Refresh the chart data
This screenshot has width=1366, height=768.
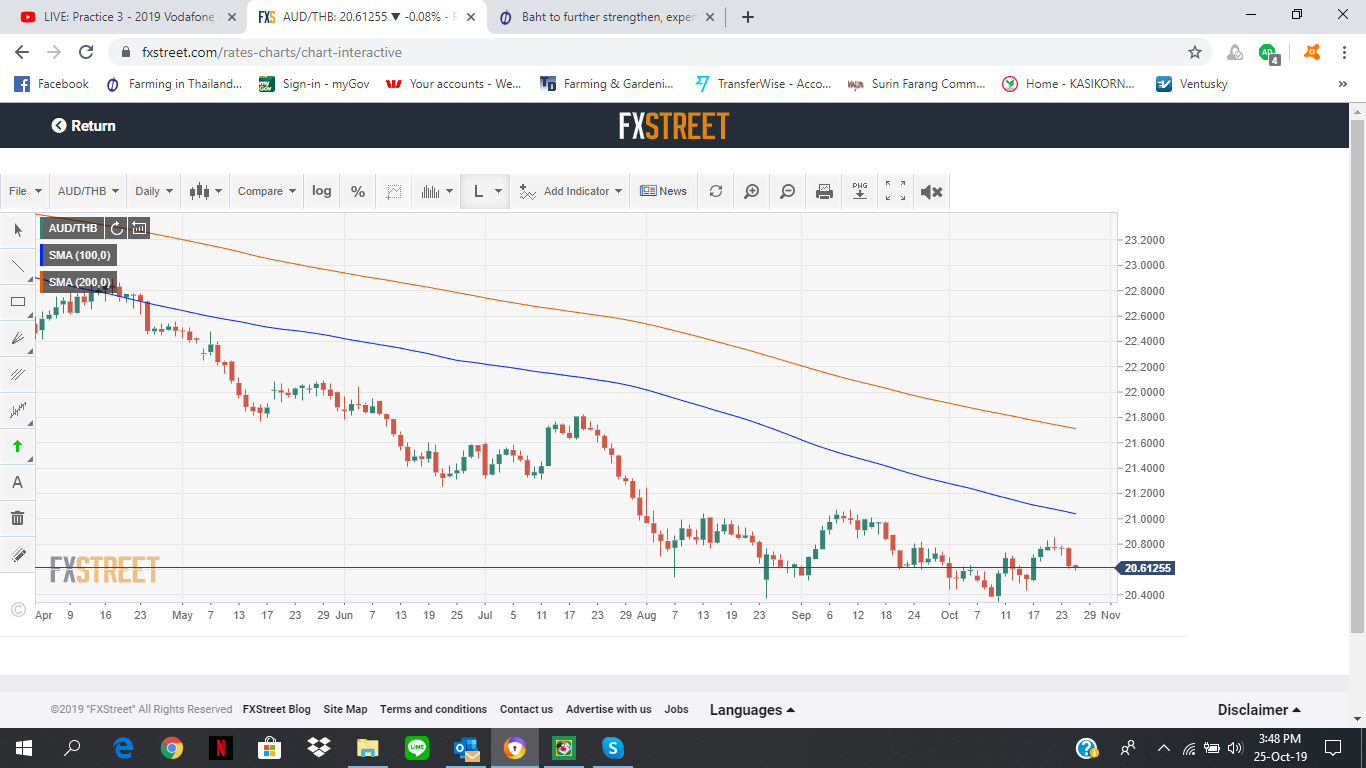(715, 191)
